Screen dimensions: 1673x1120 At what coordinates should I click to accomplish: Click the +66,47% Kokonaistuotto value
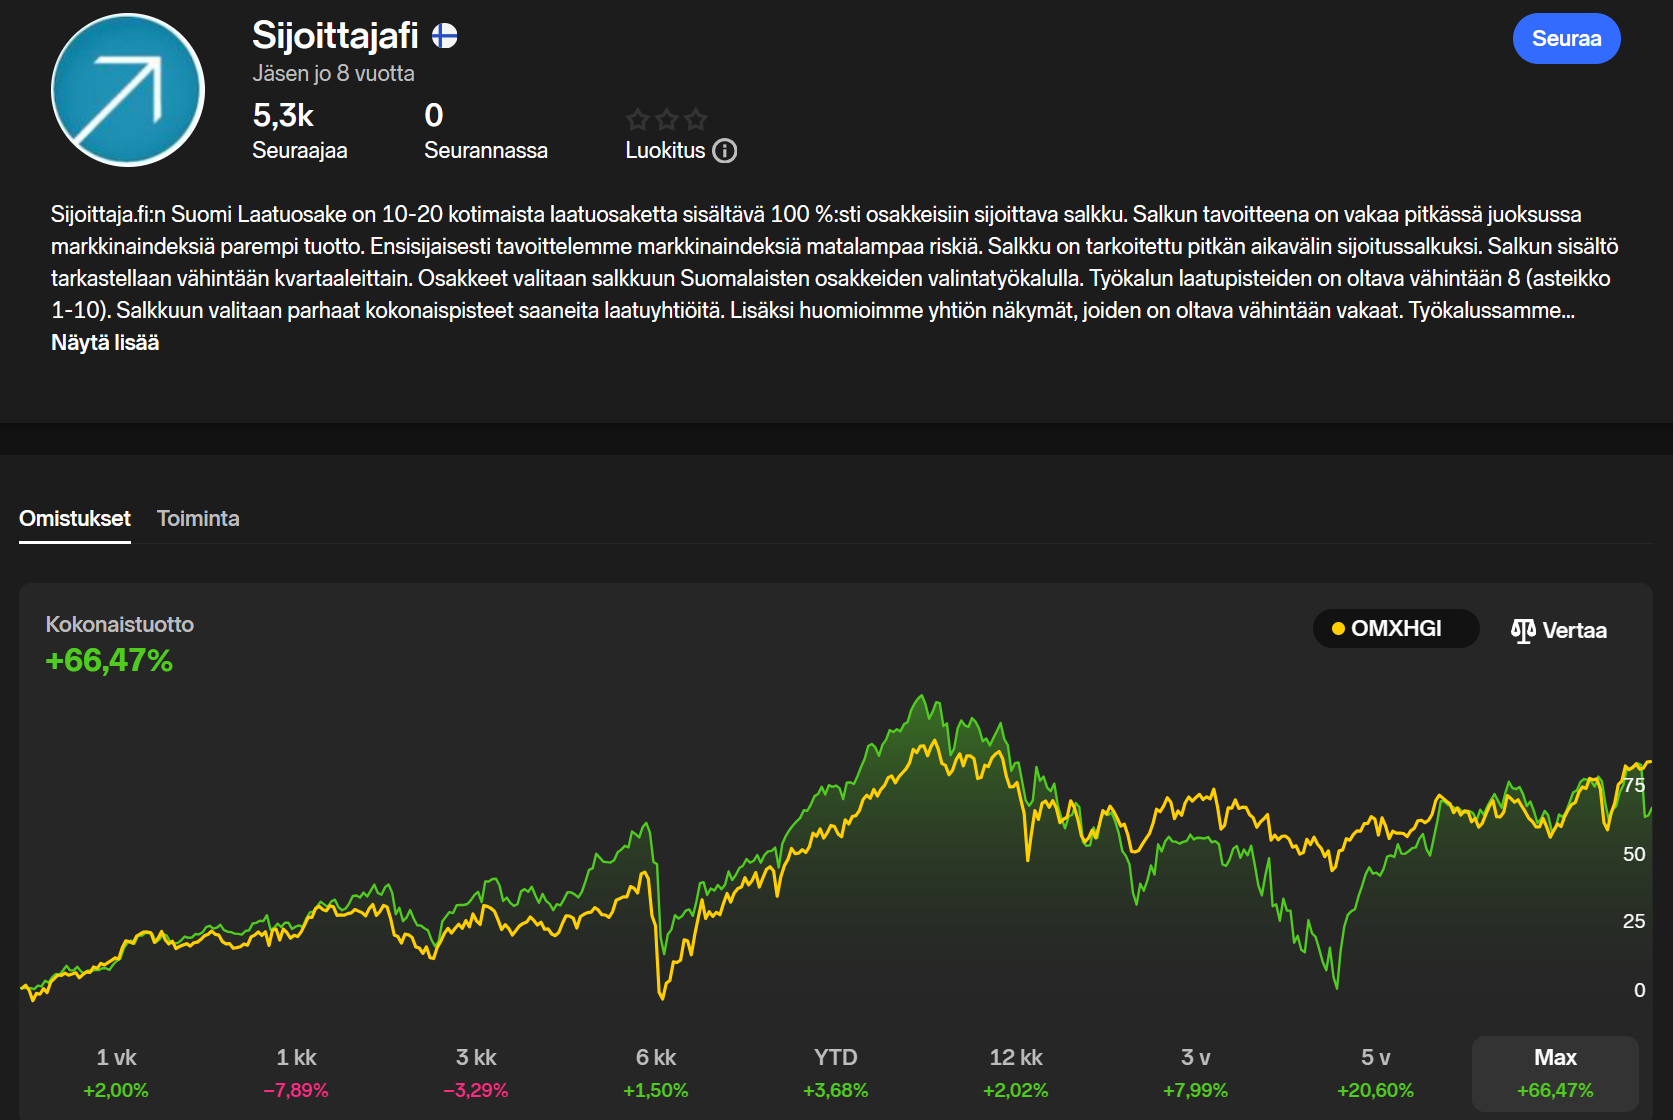coord(109,661)
